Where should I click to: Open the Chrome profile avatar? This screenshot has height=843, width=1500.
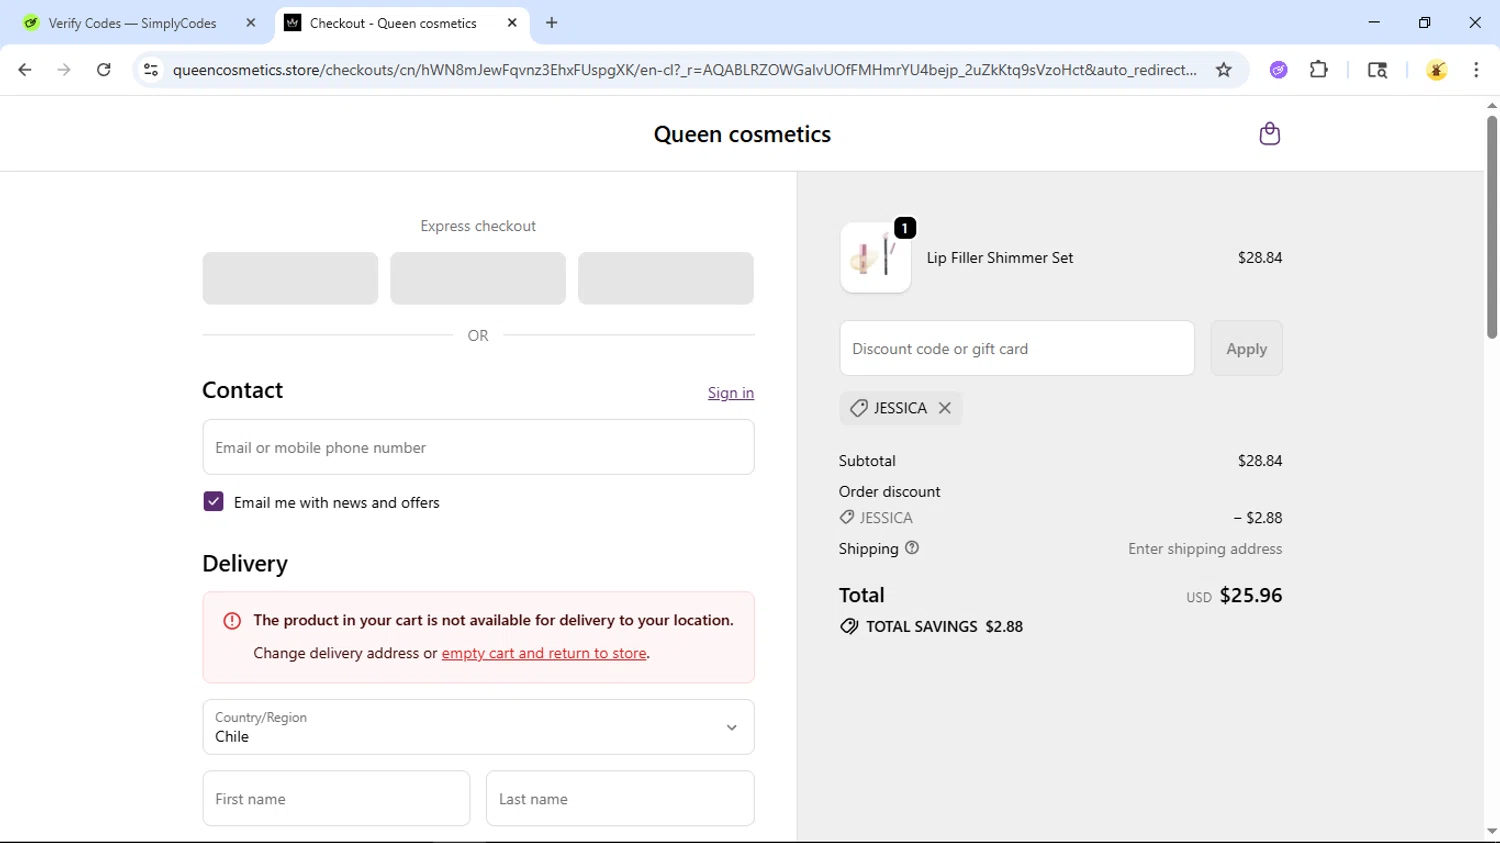tap(1436, 70)
